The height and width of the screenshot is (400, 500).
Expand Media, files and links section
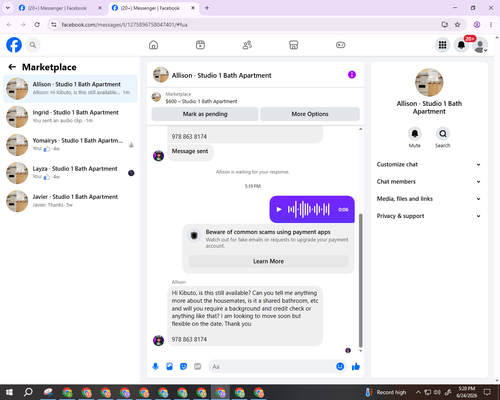click(x=429, y=199)
